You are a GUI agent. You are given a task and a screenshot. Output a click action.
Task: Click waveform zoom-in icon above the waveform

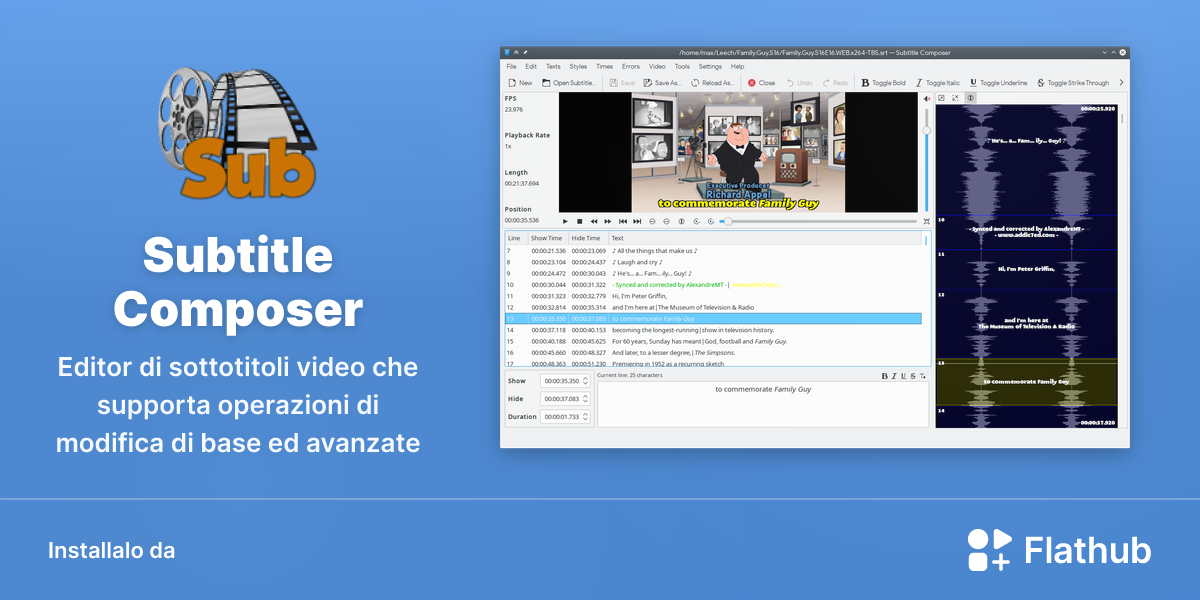tap(942, 98)
